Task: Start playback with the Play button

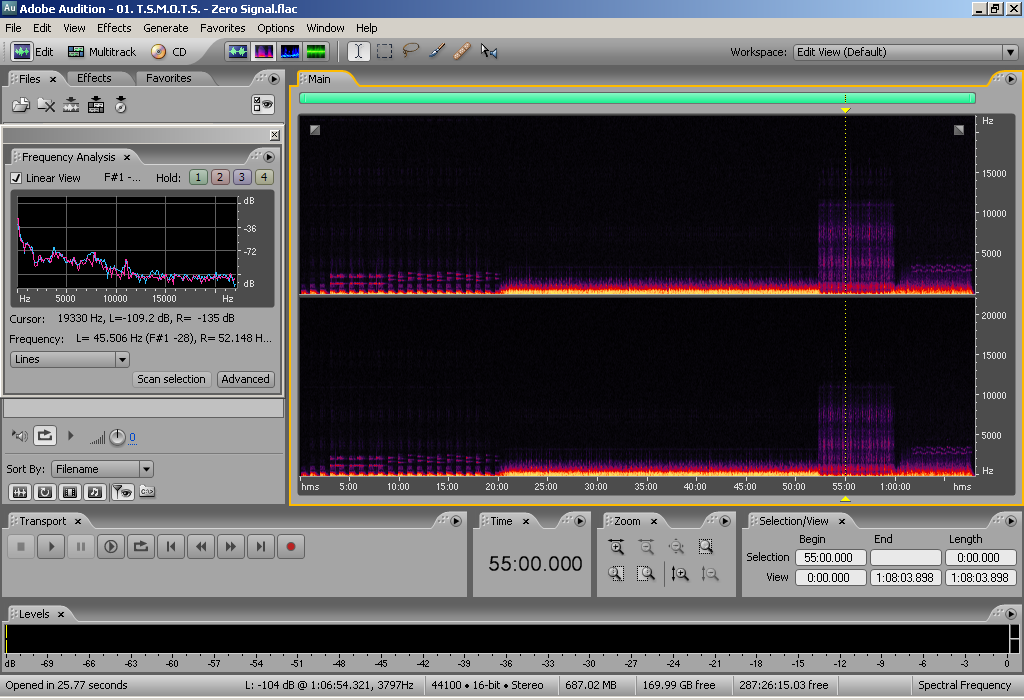Action: [51, 547]
